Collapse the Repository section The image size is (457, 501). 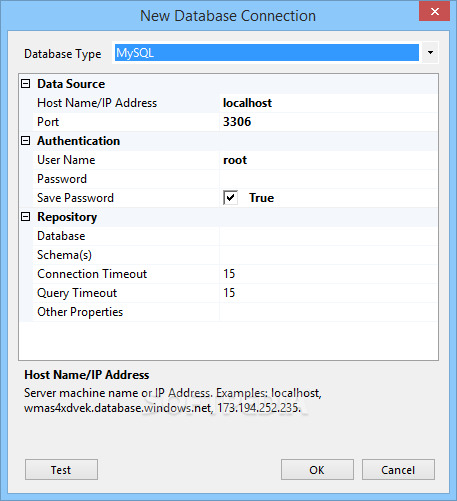(26, 217)
